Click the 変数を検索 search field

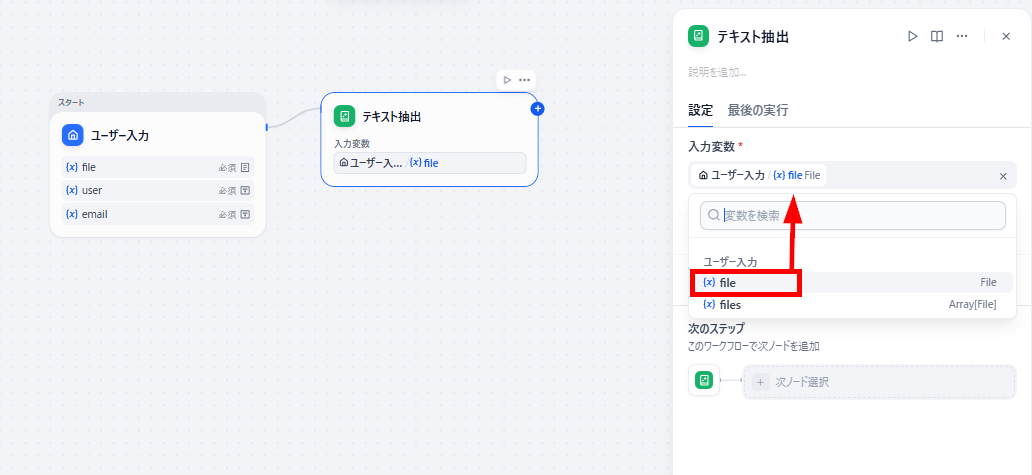pos(853,215)
